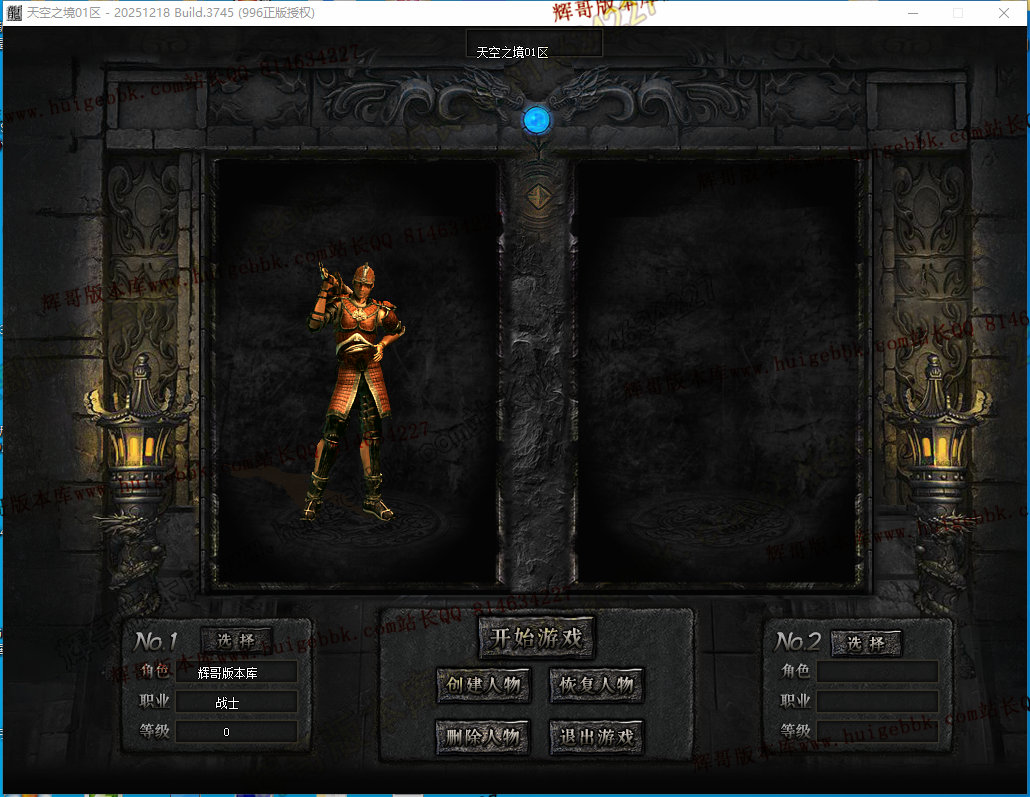The width and height of the screenshot is (1030, 797).
Task: Click the No.1 职业 field showing 战士
Action: click(x=236, y=703)
